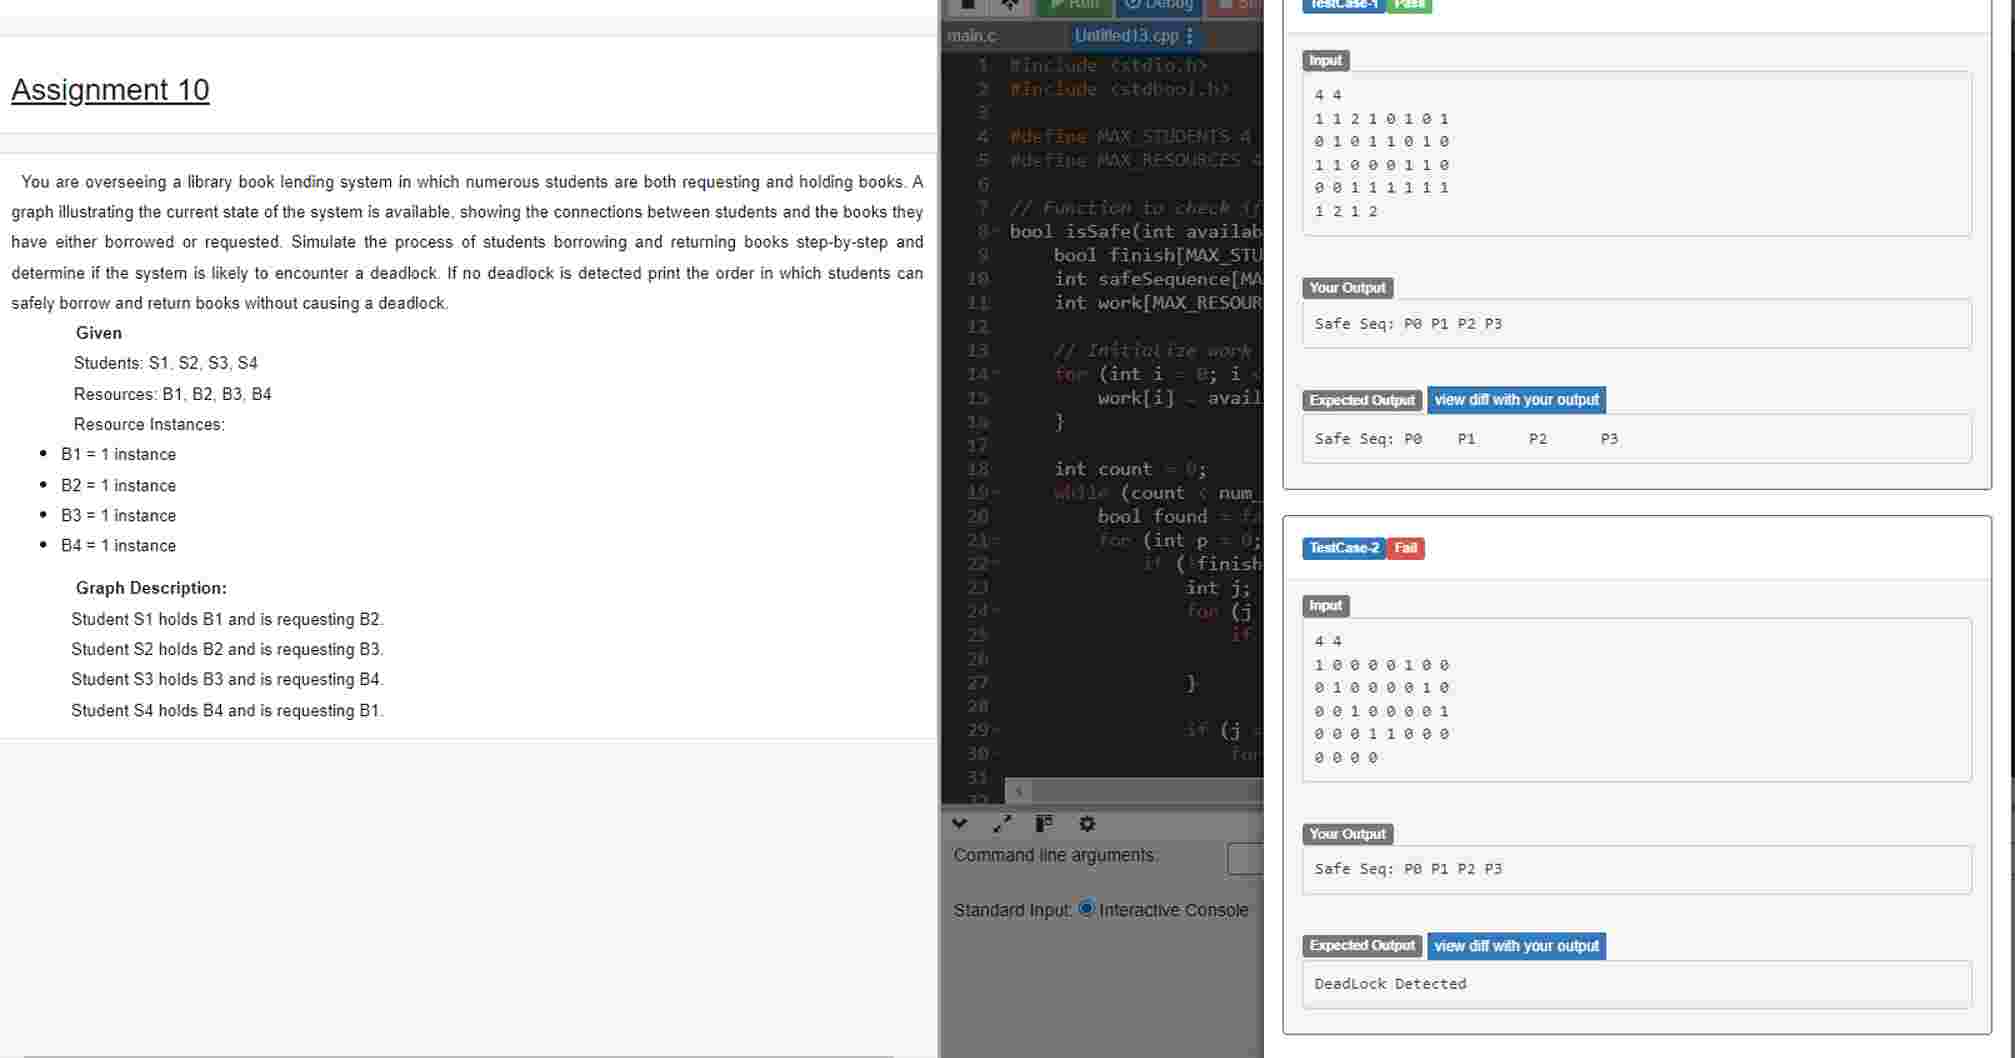Viewport: 2015px width, 1058px height.
Task: Click the step-navigation icon beside save
Action: [x=1010, y=5]
